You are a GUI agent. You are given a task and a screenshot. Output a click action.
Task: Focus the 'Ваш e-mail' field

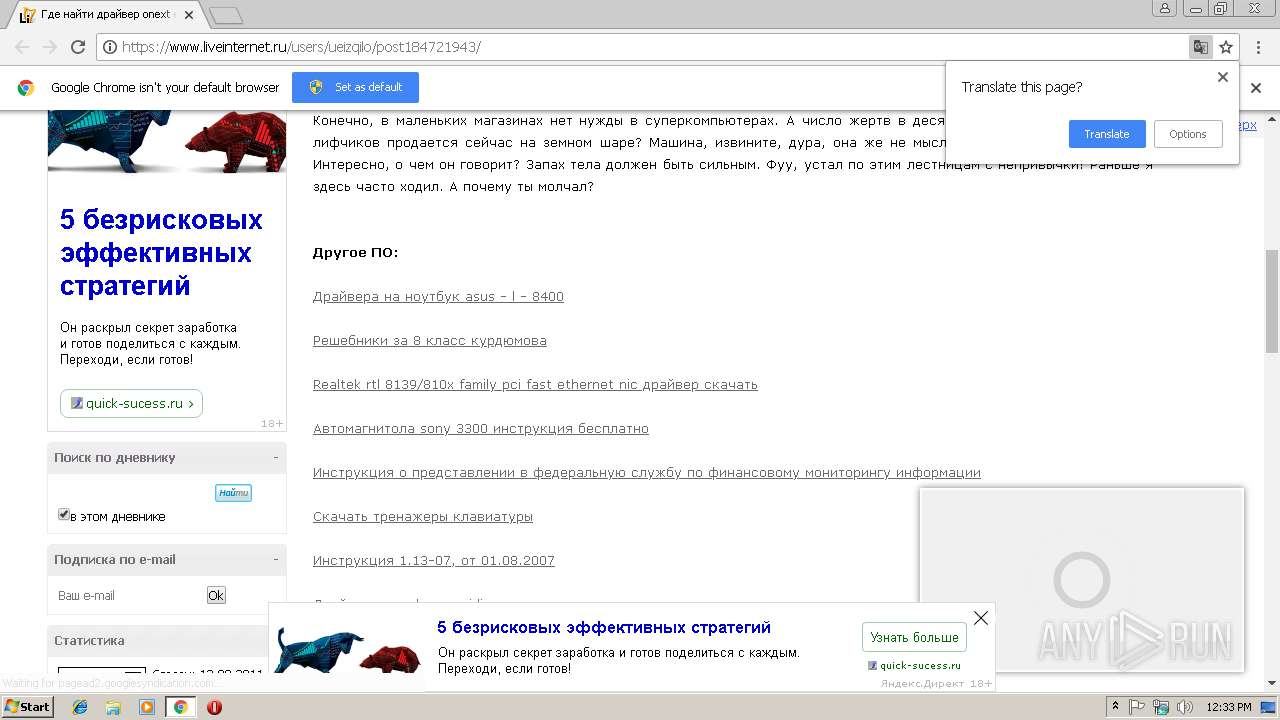pos(128,595)
